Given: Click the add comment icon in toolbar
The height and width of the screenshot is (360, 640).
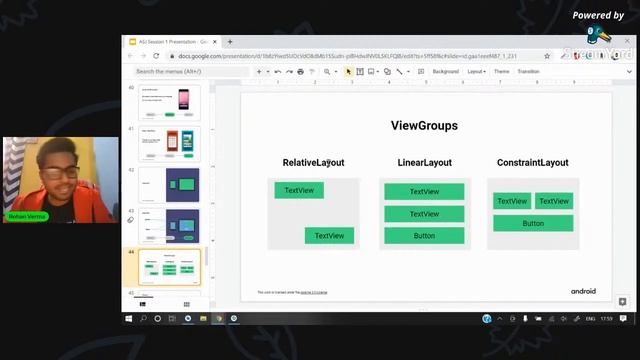Looking at the screenshot, I should (x=421, y=71).
